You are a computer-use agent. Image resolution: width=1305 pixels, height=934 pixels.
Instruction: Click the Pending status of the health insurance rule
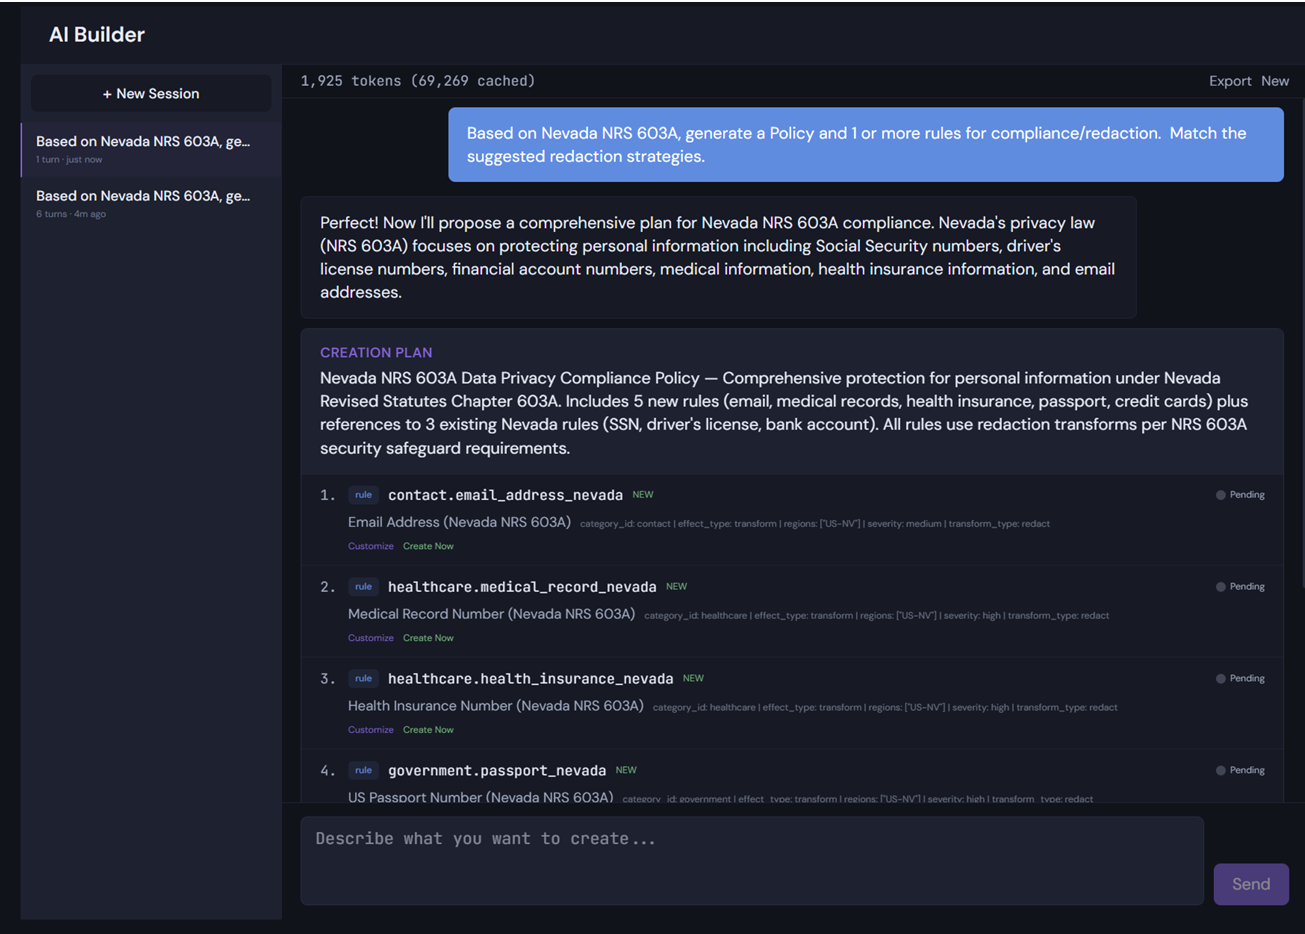[1240, 679]
